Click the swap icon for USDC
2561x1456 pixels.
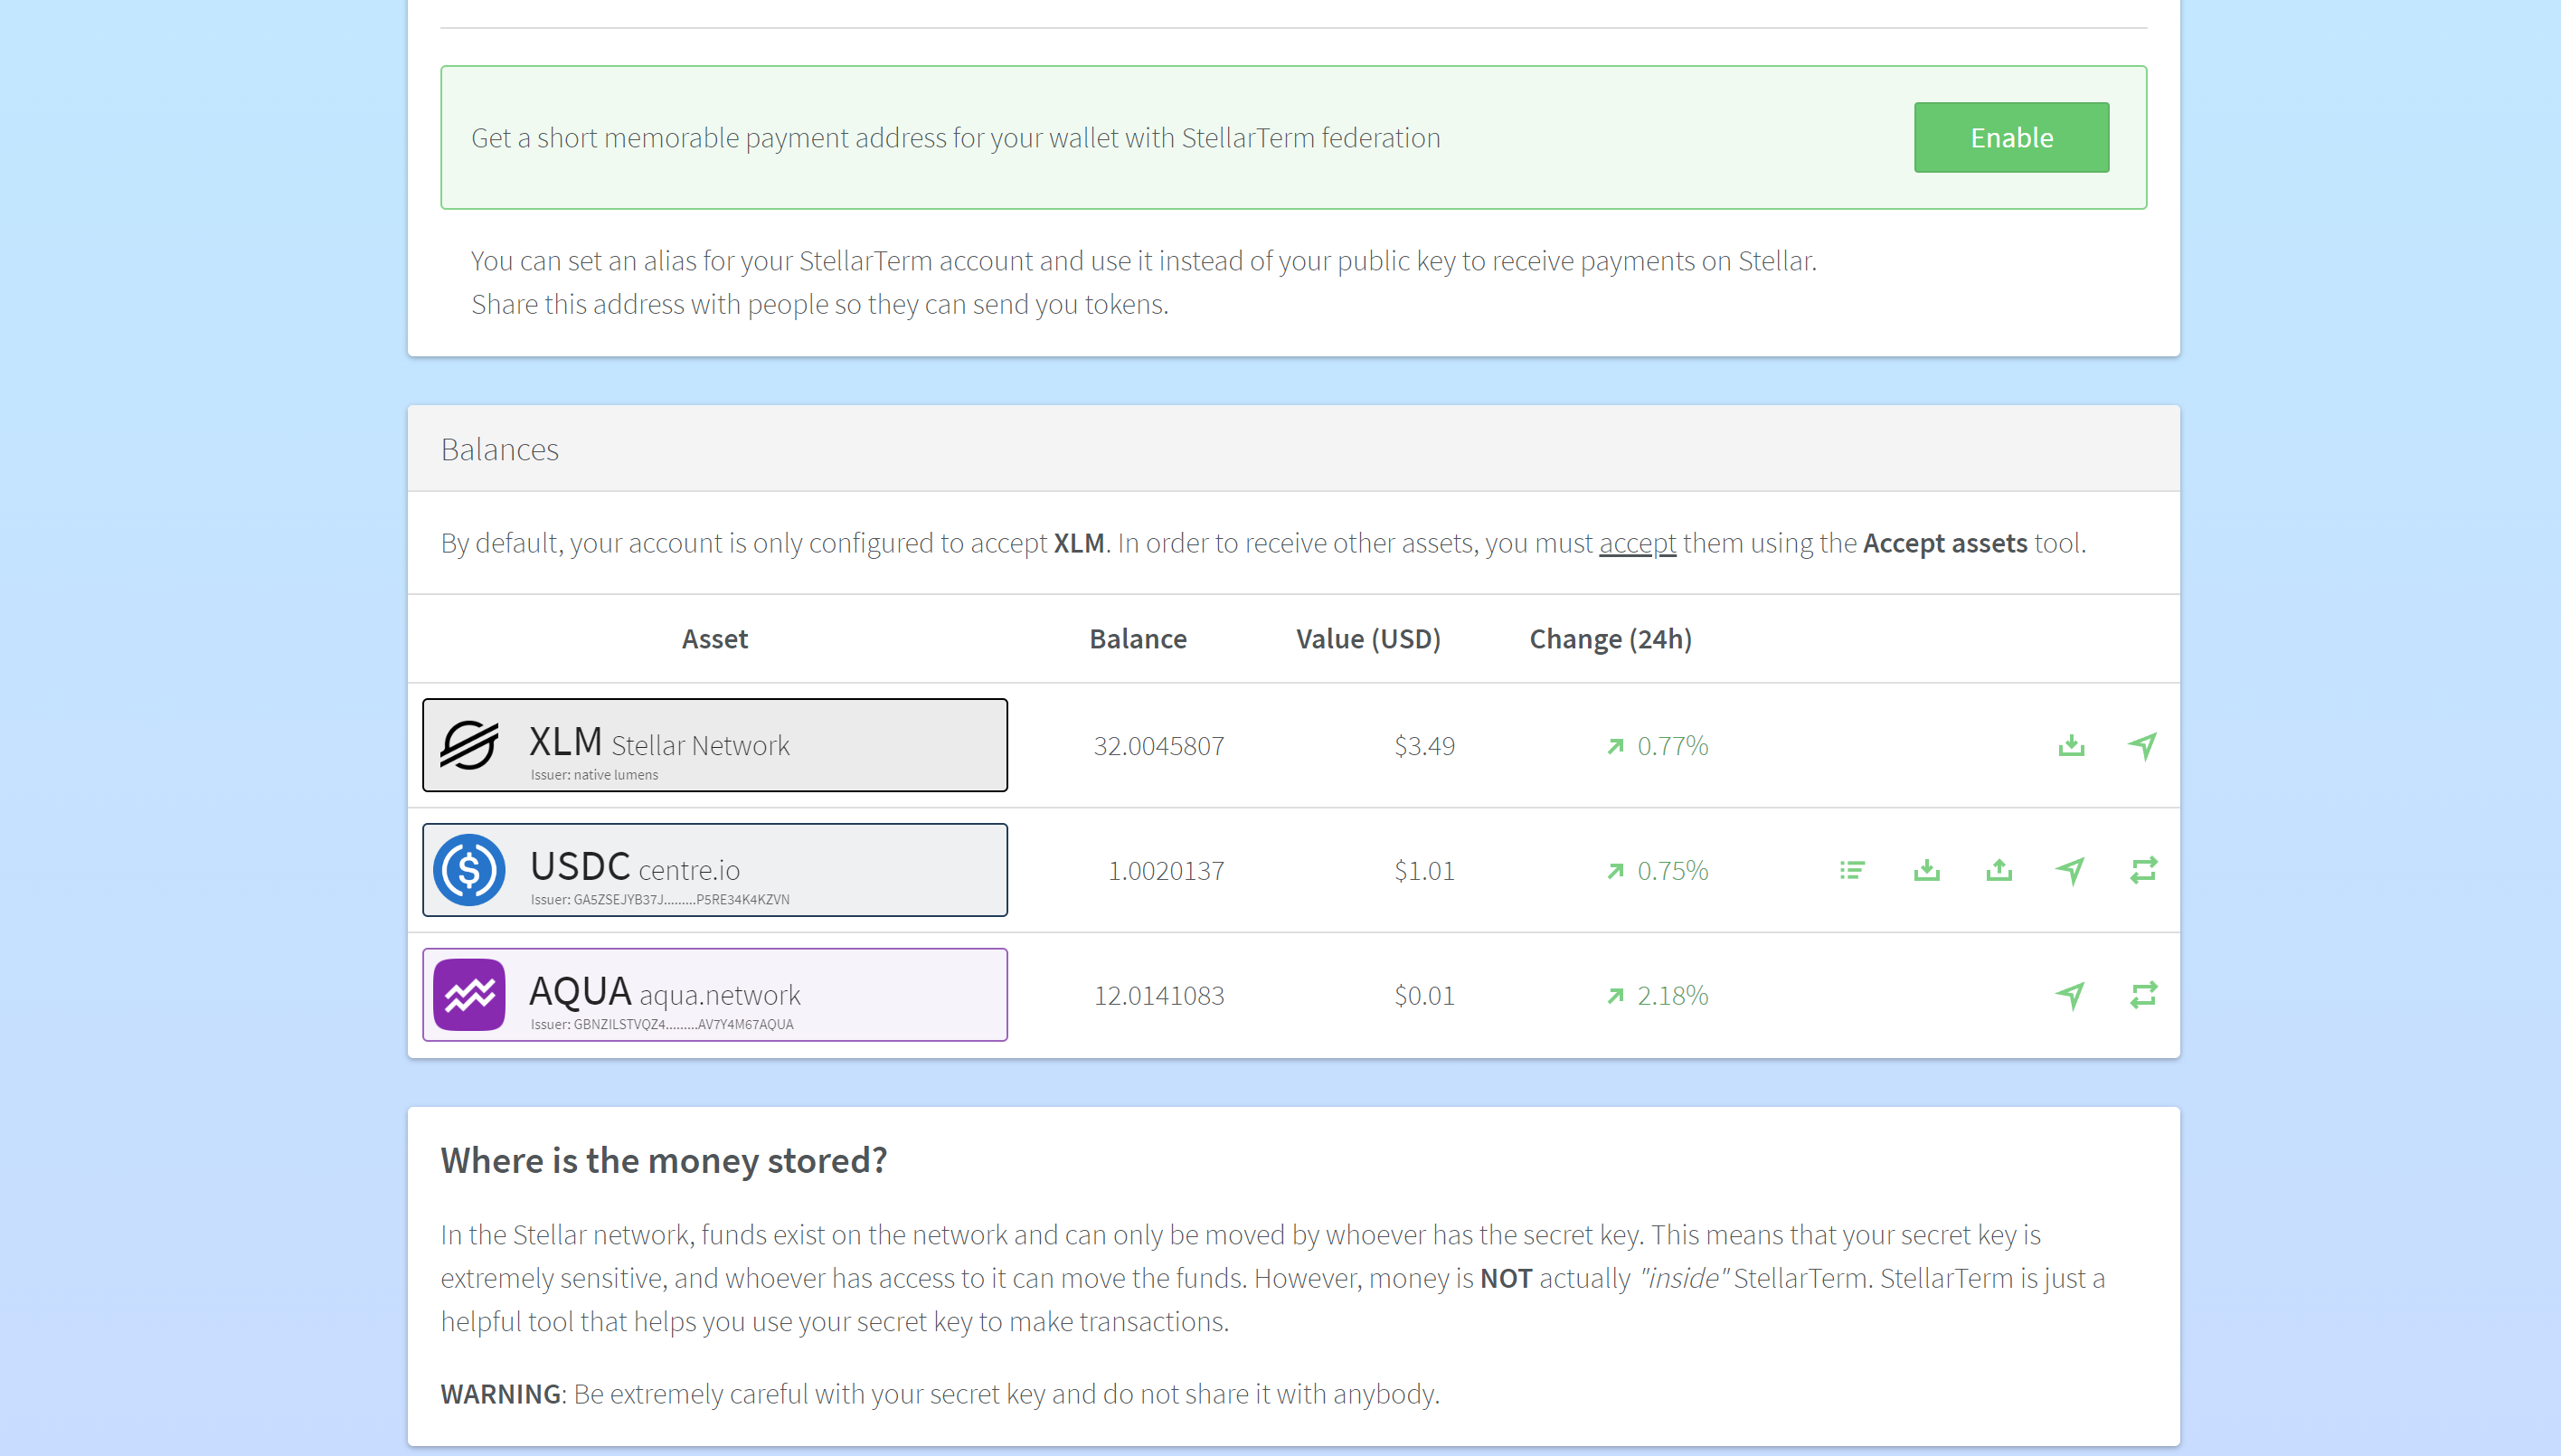(2143, 870)
